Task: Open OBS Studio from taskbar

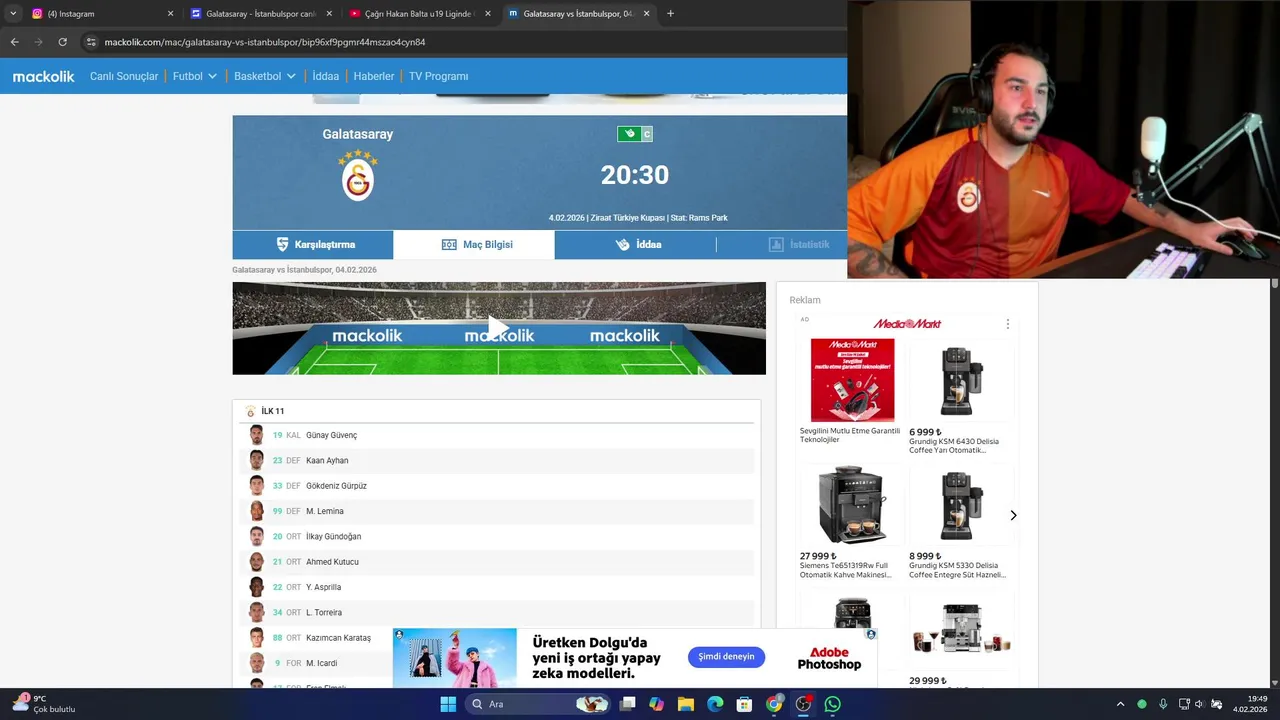Action: [x=803, y=704]
